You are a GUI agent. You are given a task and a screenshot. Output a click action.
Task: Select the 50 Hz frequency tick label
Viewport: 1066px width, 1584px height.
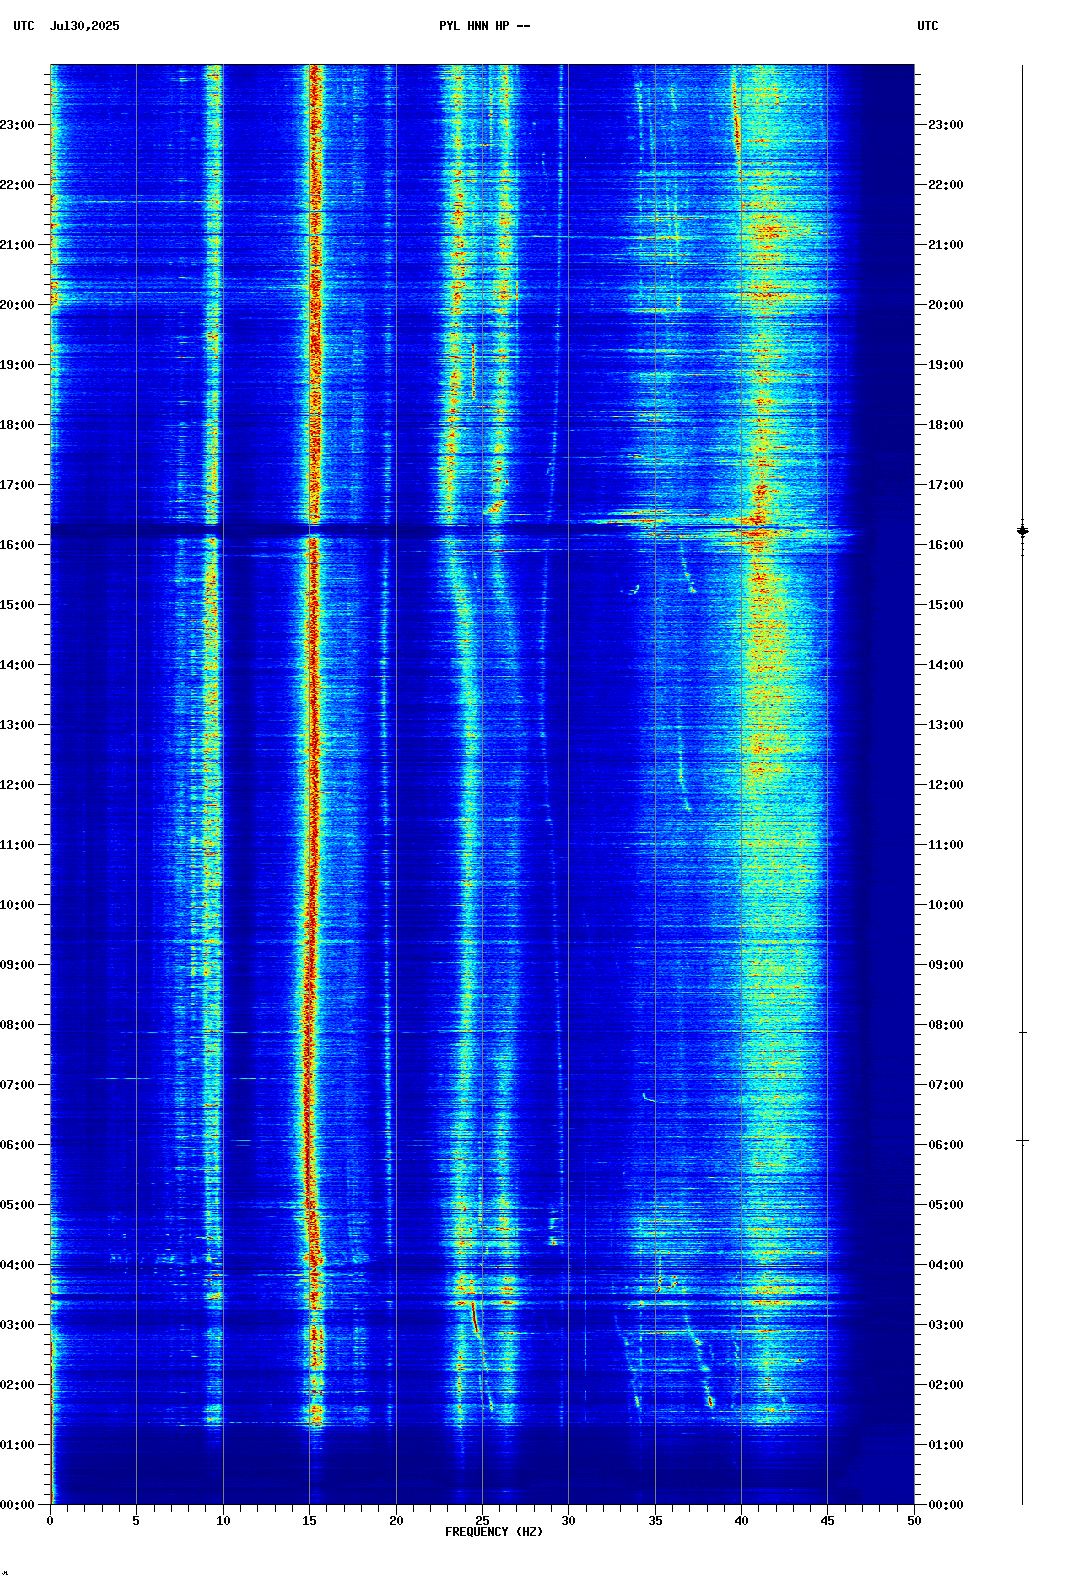pyautogui.click(x=914, y=1521)
